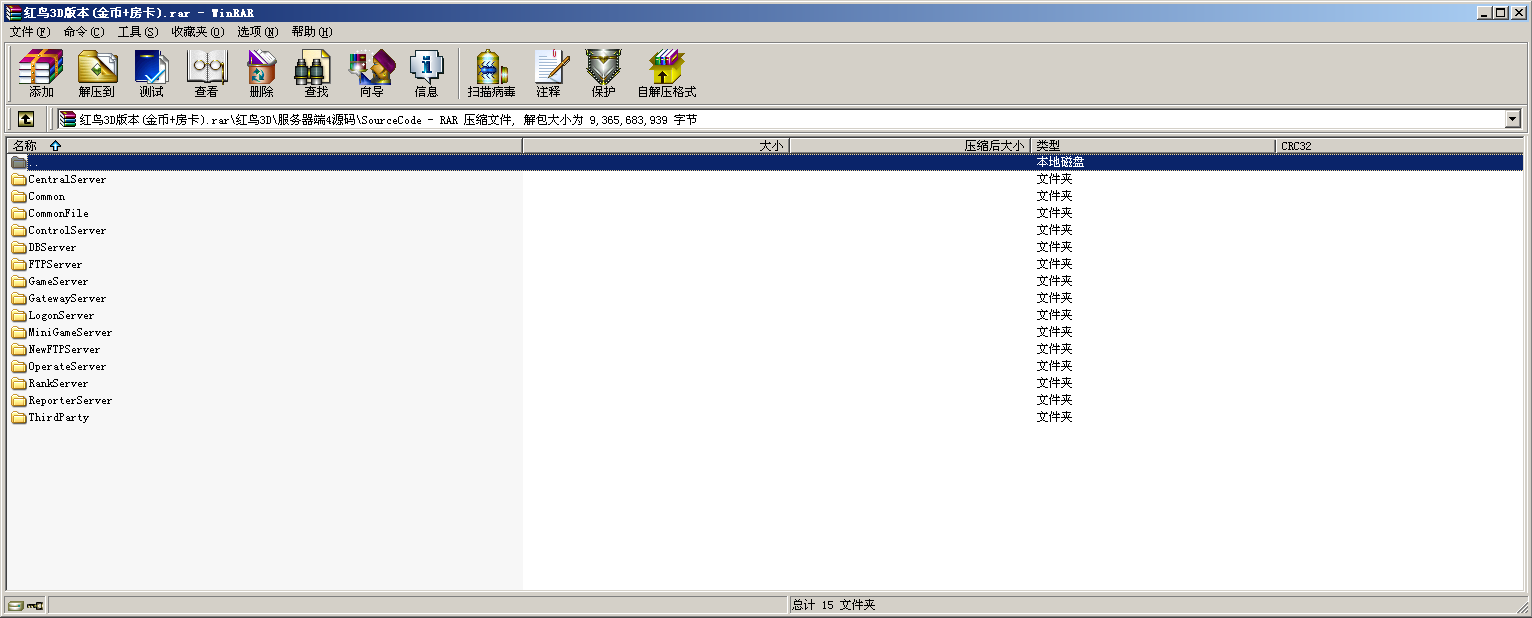Show archive Info (信息) icon
Viewport: 1532px width, 618px height.
(426, 74)
